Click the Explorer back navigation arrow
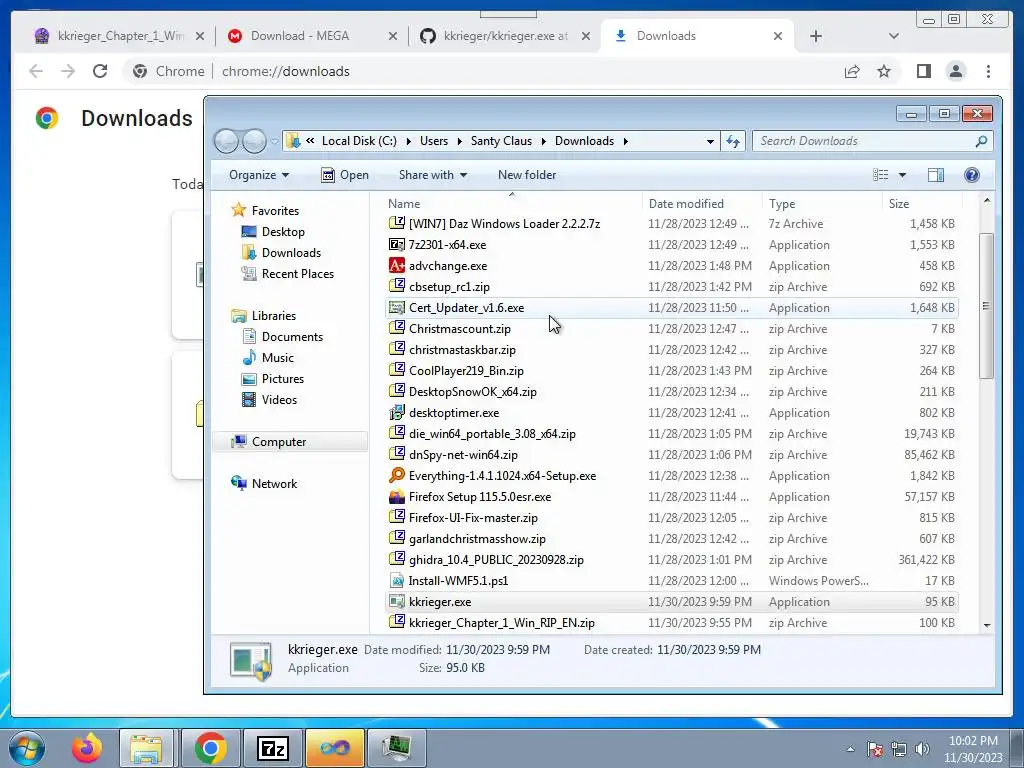The width and height of the screenshot is (1024, 768). pos(227,141)
